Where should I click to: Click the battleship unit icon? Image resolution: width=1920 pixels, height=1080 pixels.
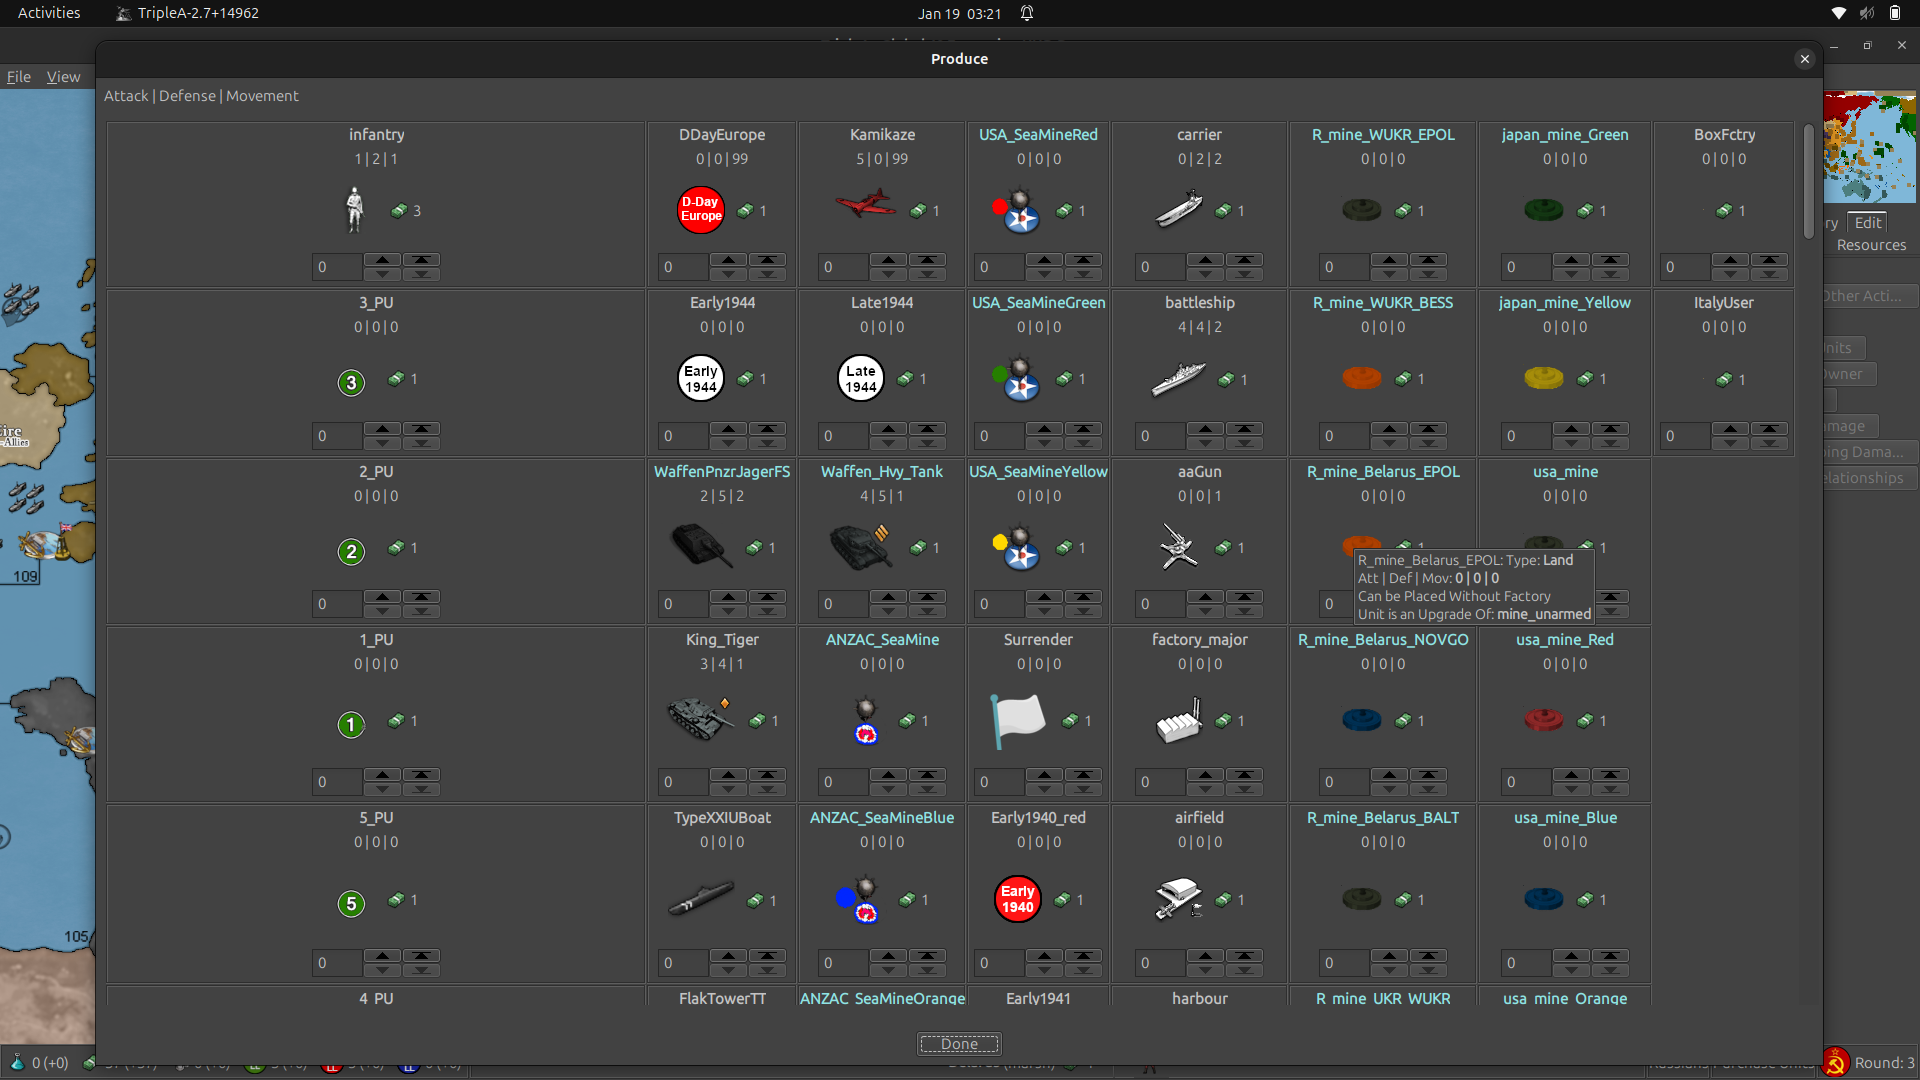pyautogui.click(x=1180, y=378)
